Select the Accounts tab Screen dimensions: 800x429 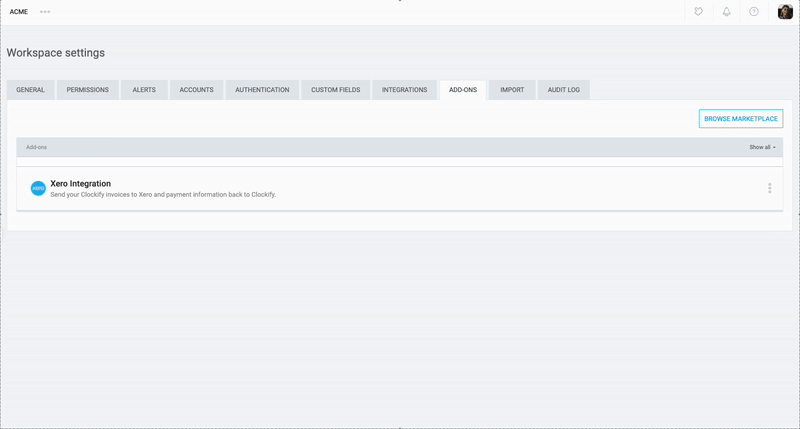click(x=196, y=90)
